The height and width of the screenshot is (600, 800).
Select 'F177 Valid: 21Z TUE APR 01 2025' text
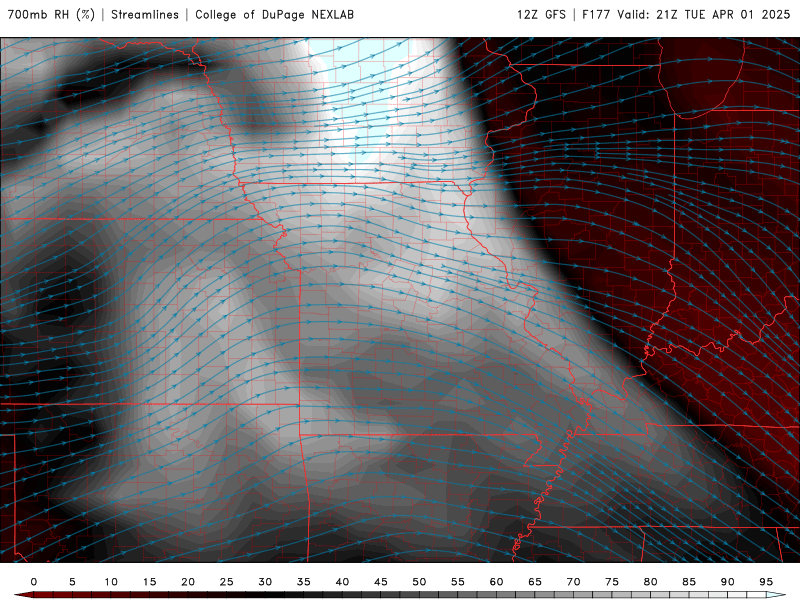(x=686, y=14)
